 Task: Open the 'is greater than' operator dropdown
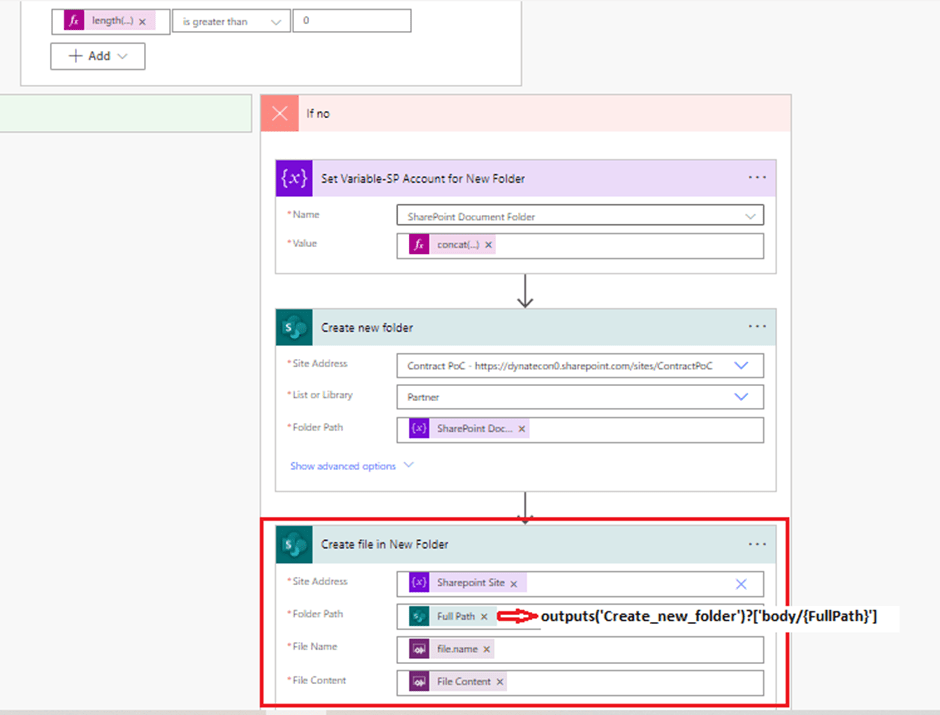[231, 21]
